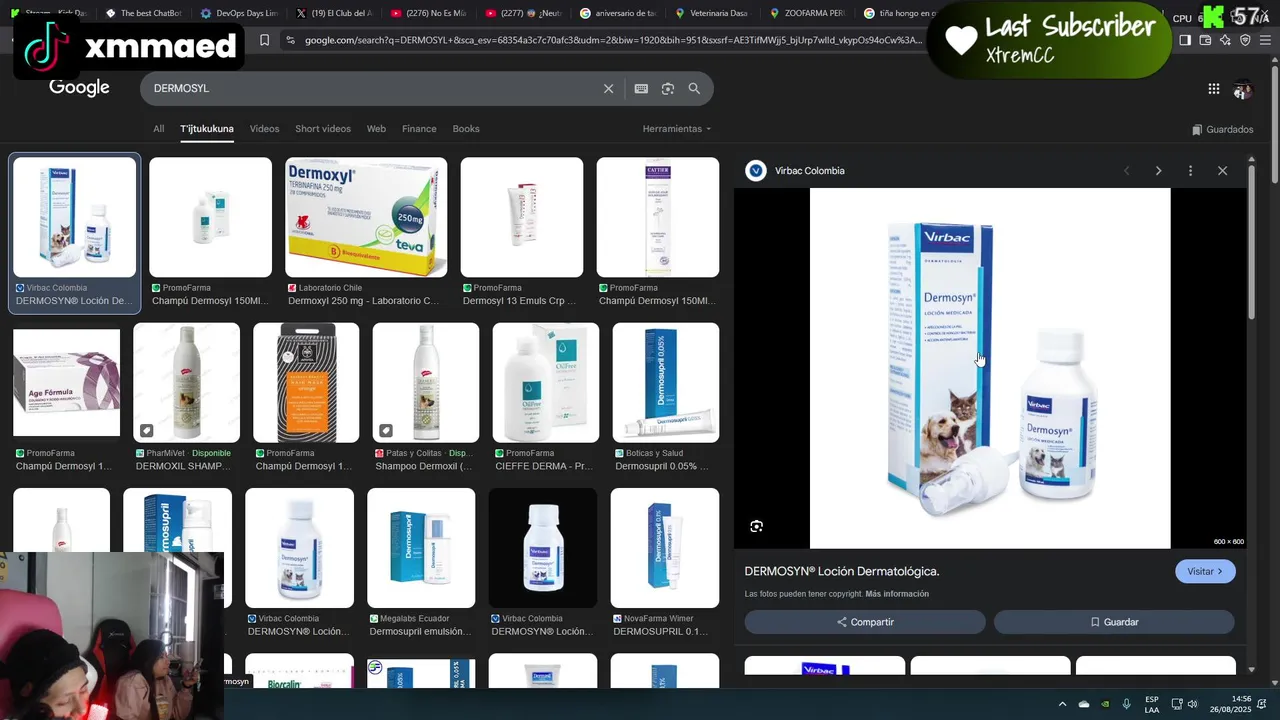Image resolution: width=1280 pixels, height=720 pixels.
Task: Clear the DERMOSYL search text
Action: (x=608, y=88)
